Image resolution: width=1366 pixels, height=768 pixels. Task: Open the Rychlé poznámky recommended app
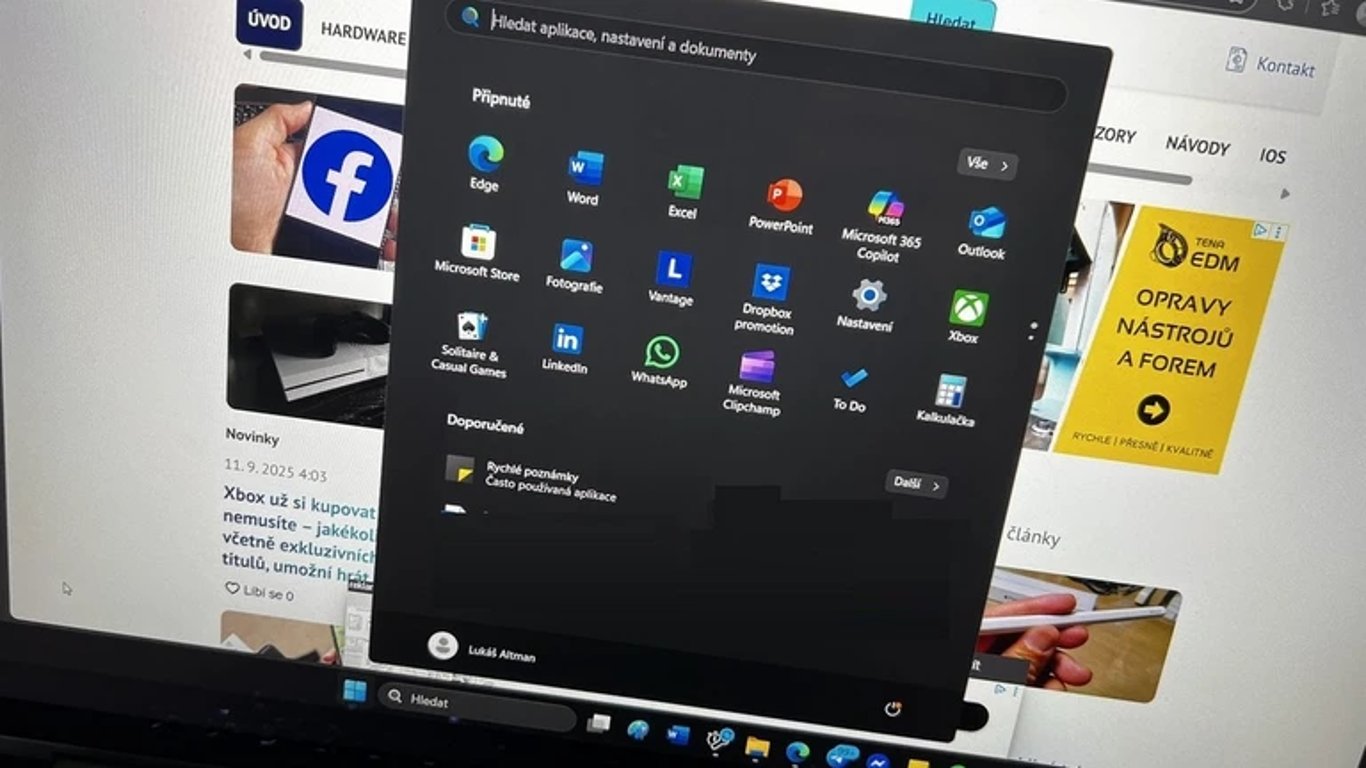click(x=531, y=480)
